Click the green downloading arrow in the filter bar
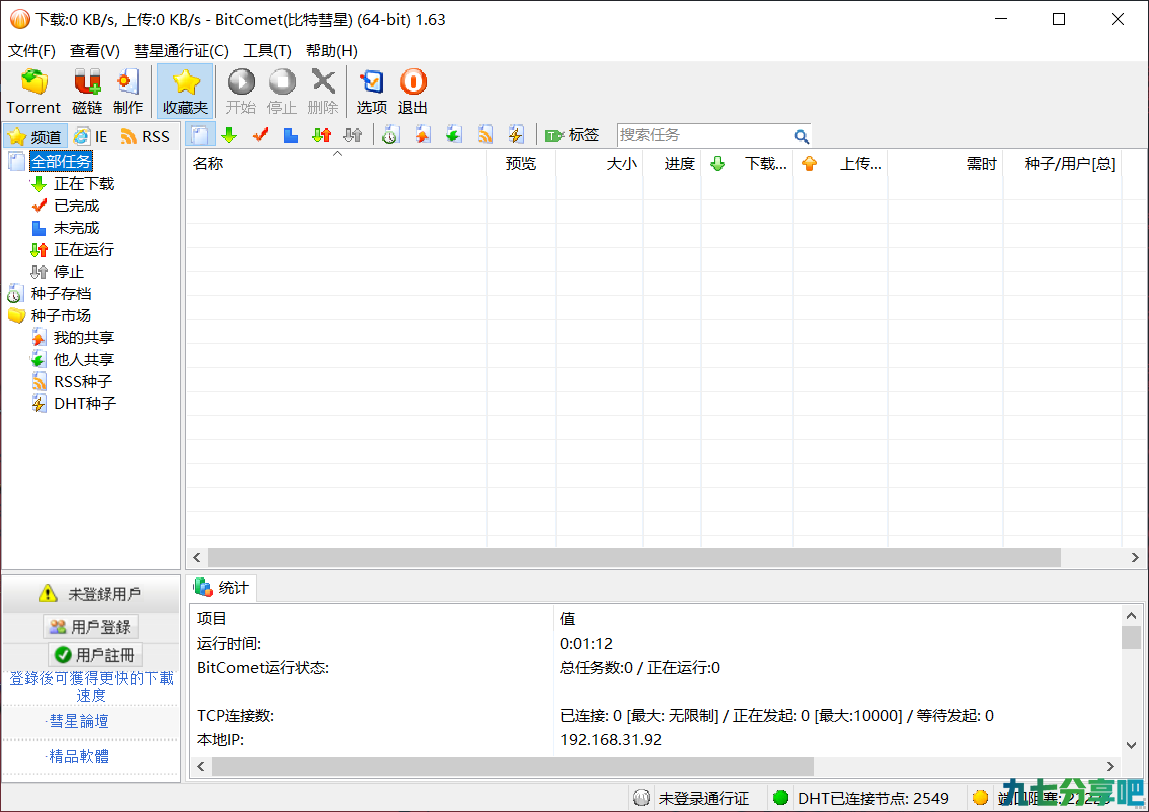1149x812 pixels. point(229,135)
